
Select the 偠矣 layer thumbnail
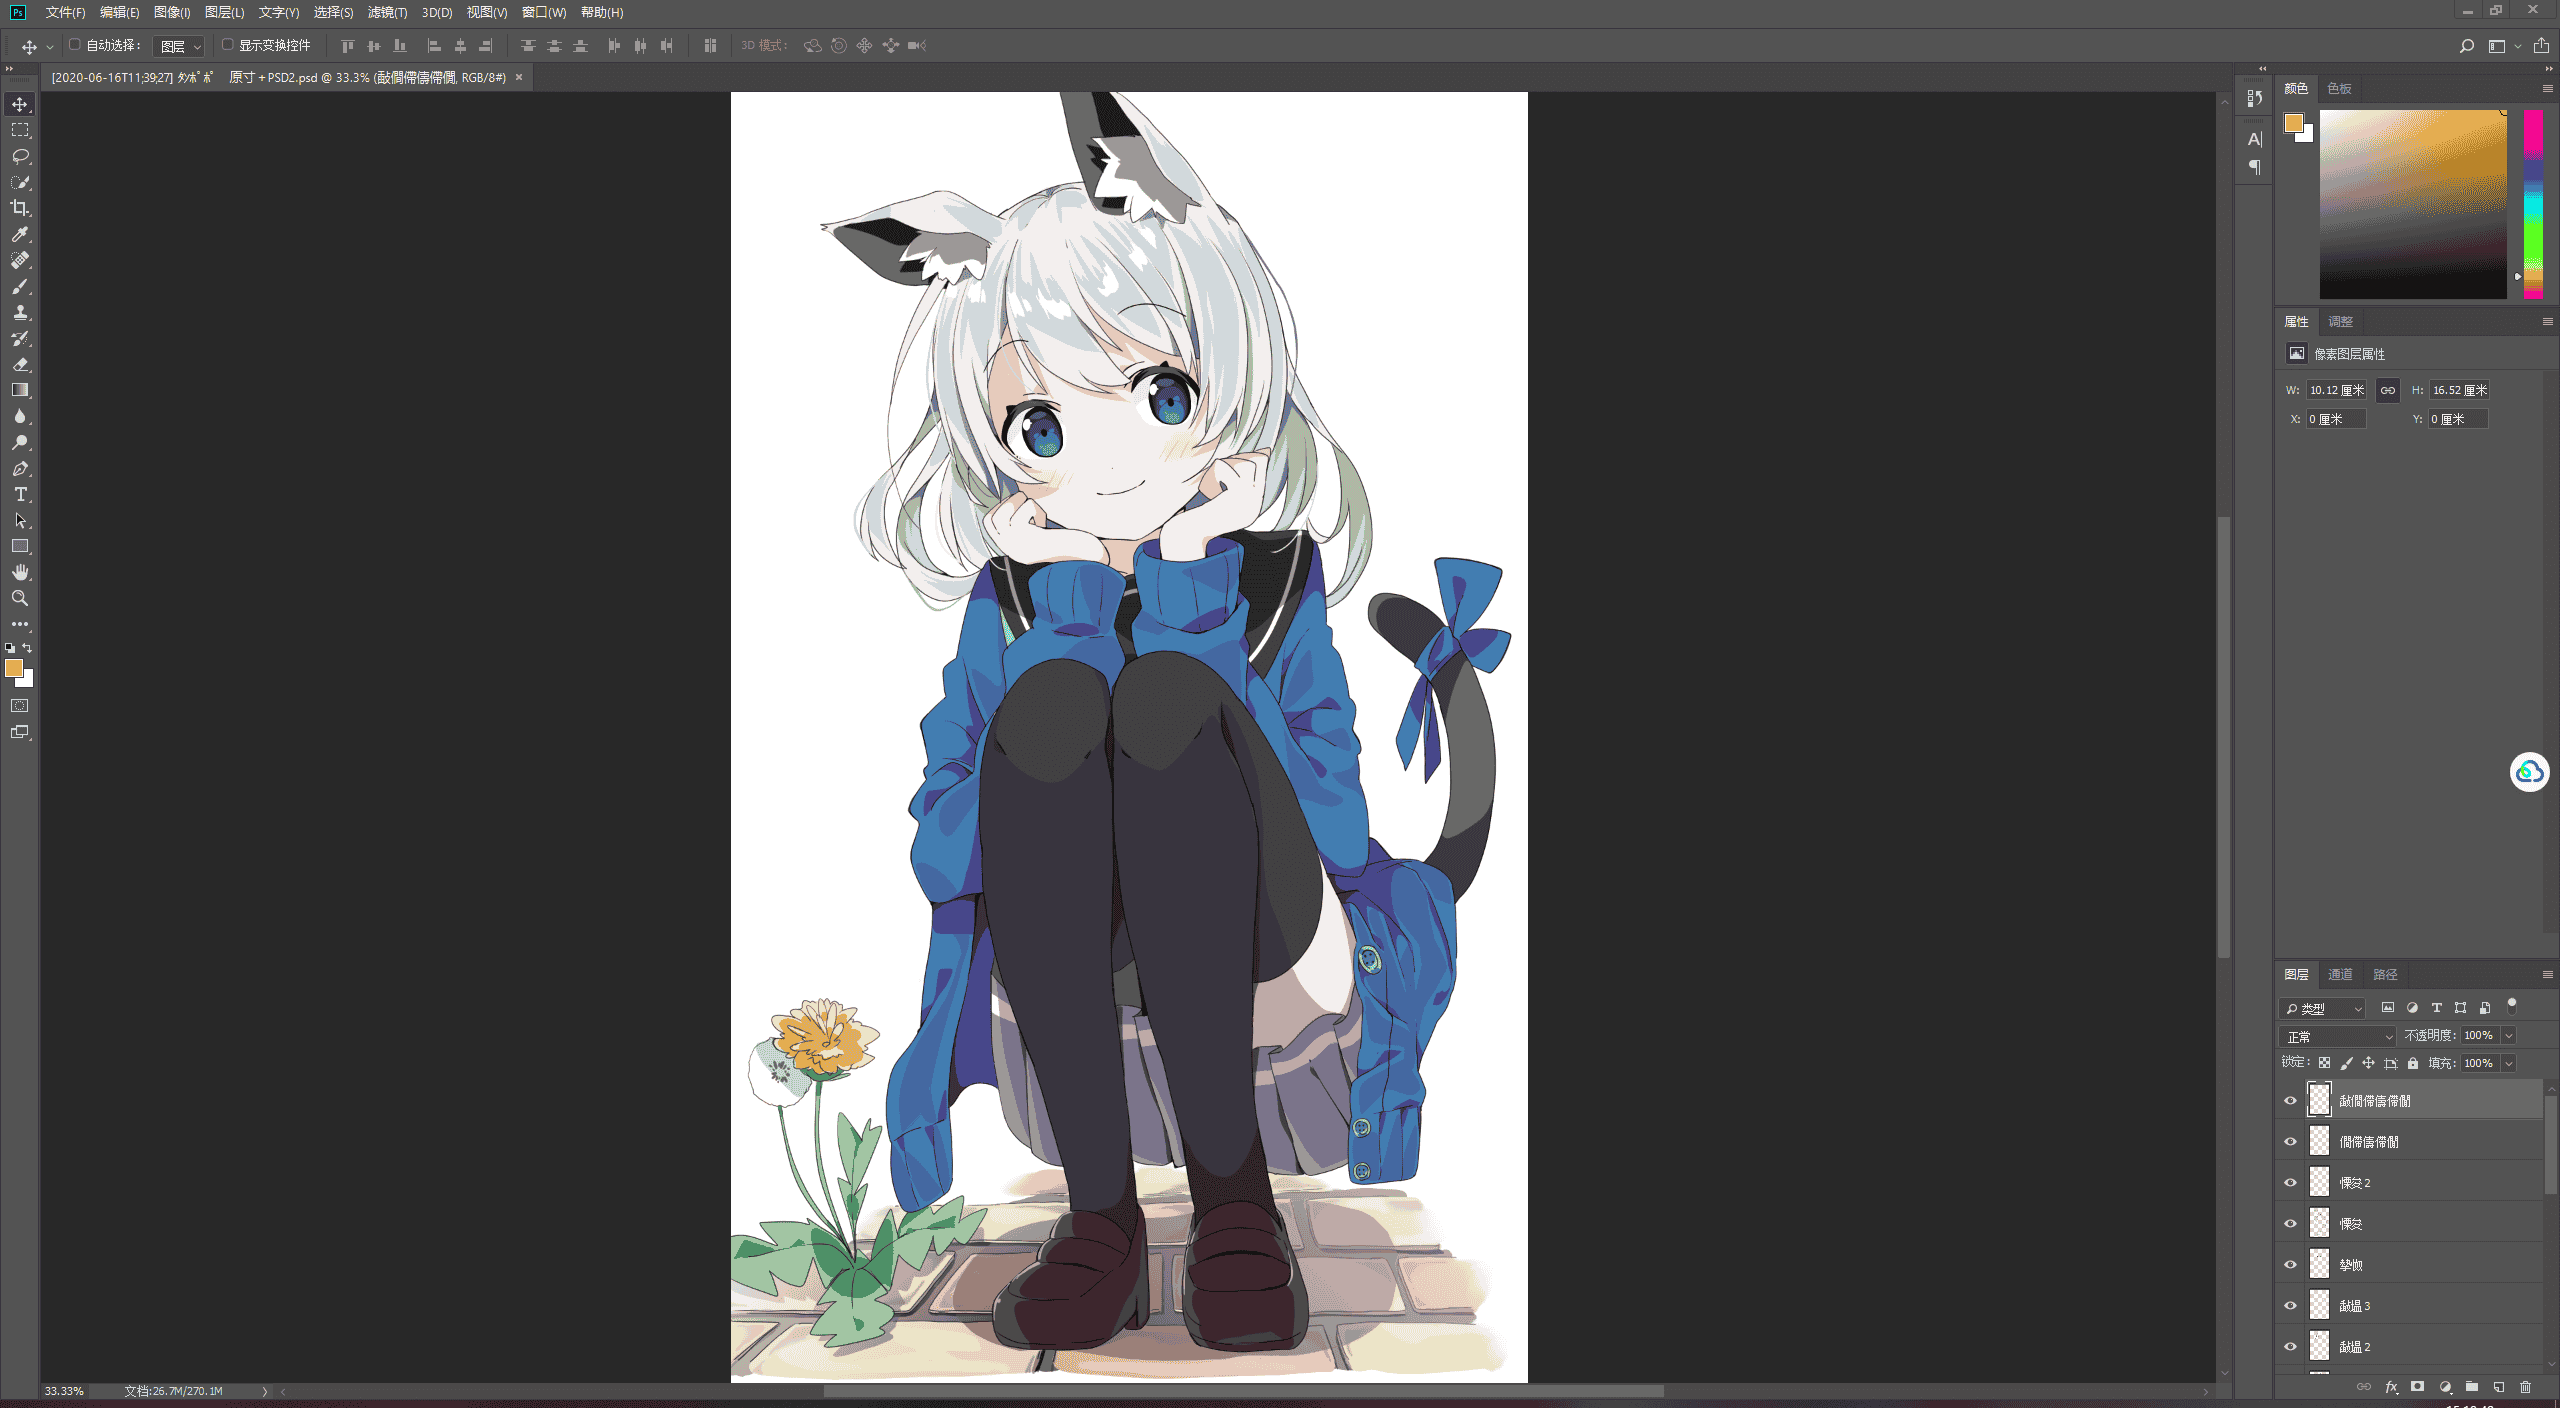click(2319, 1224)
